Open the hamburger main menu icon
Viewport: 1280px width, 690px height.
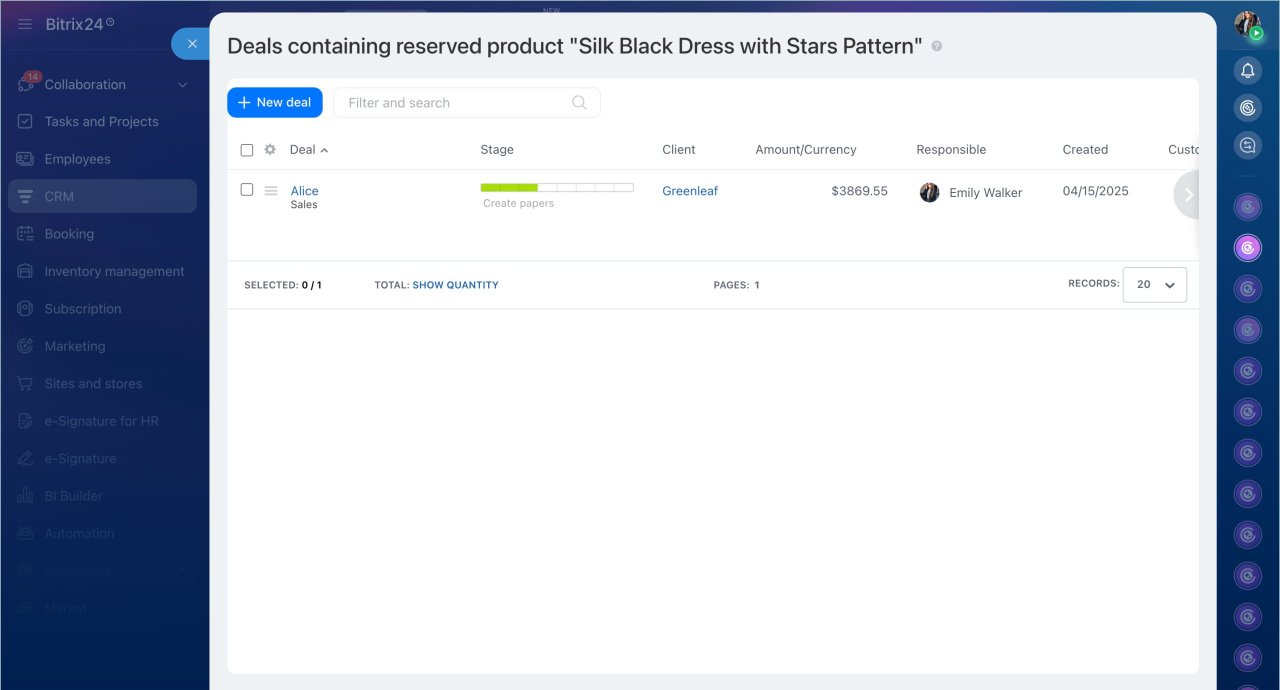(x=25, y=24)
